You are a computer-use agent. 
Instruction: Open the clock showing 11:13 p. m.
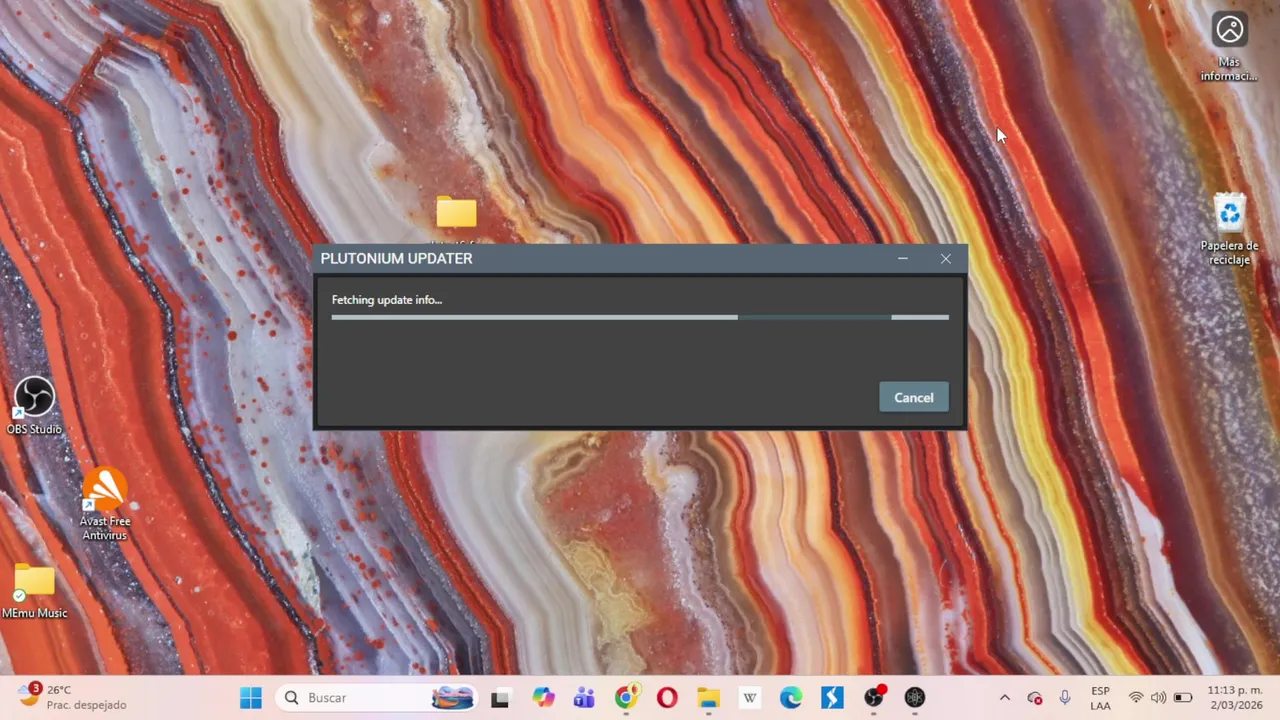tap(1234, 698)
